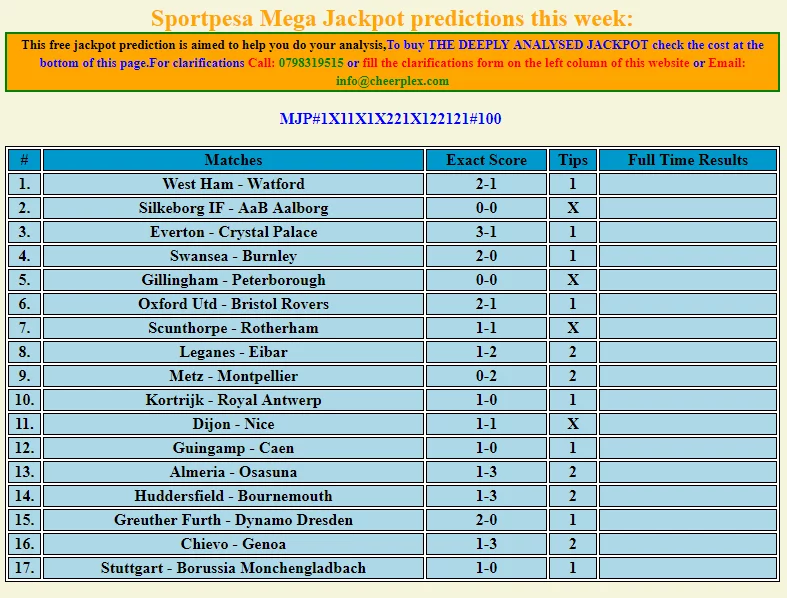Click the exact score for Stuttgart row
The width and height of the screenshot is (787, 598).
[486, 568]
